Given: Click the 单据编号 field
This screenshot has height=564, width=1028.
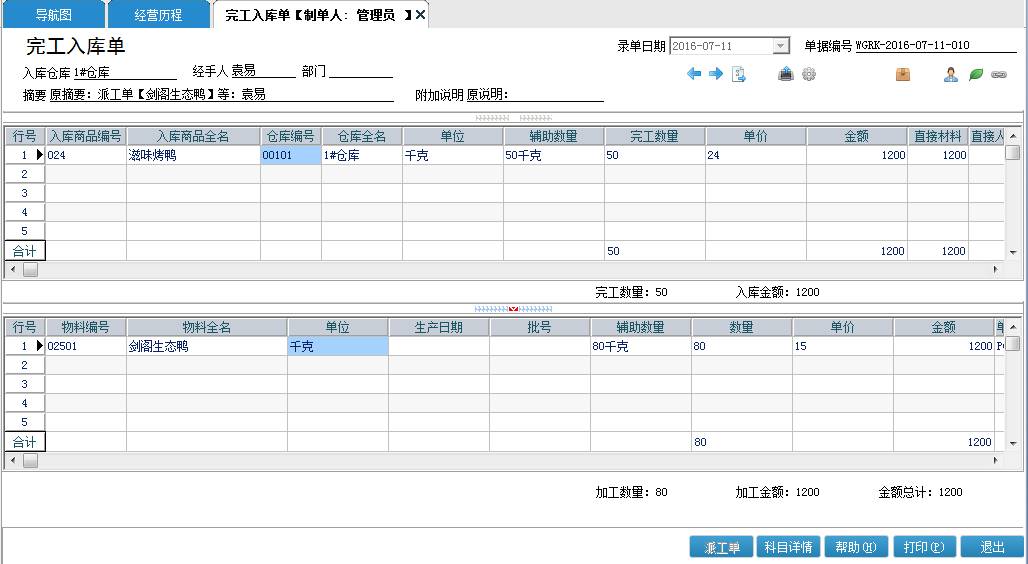Looking at the screenshot, I should 936,45.
